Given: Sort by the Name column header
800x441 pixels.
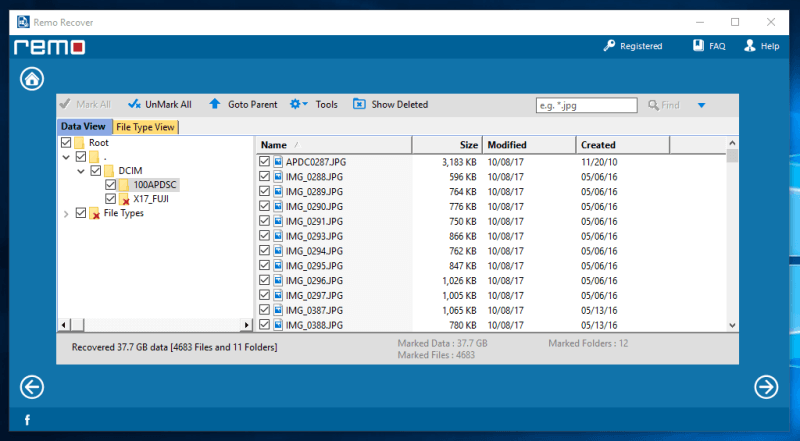Looking at the screenshot, I should [x=333, y=145].
